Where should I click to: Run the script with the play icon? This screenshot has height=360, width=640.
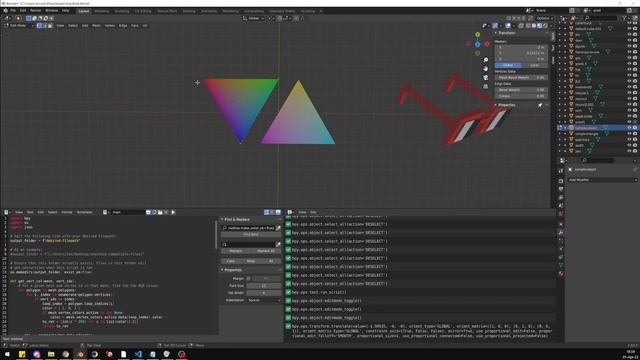(x=173, y=212)
